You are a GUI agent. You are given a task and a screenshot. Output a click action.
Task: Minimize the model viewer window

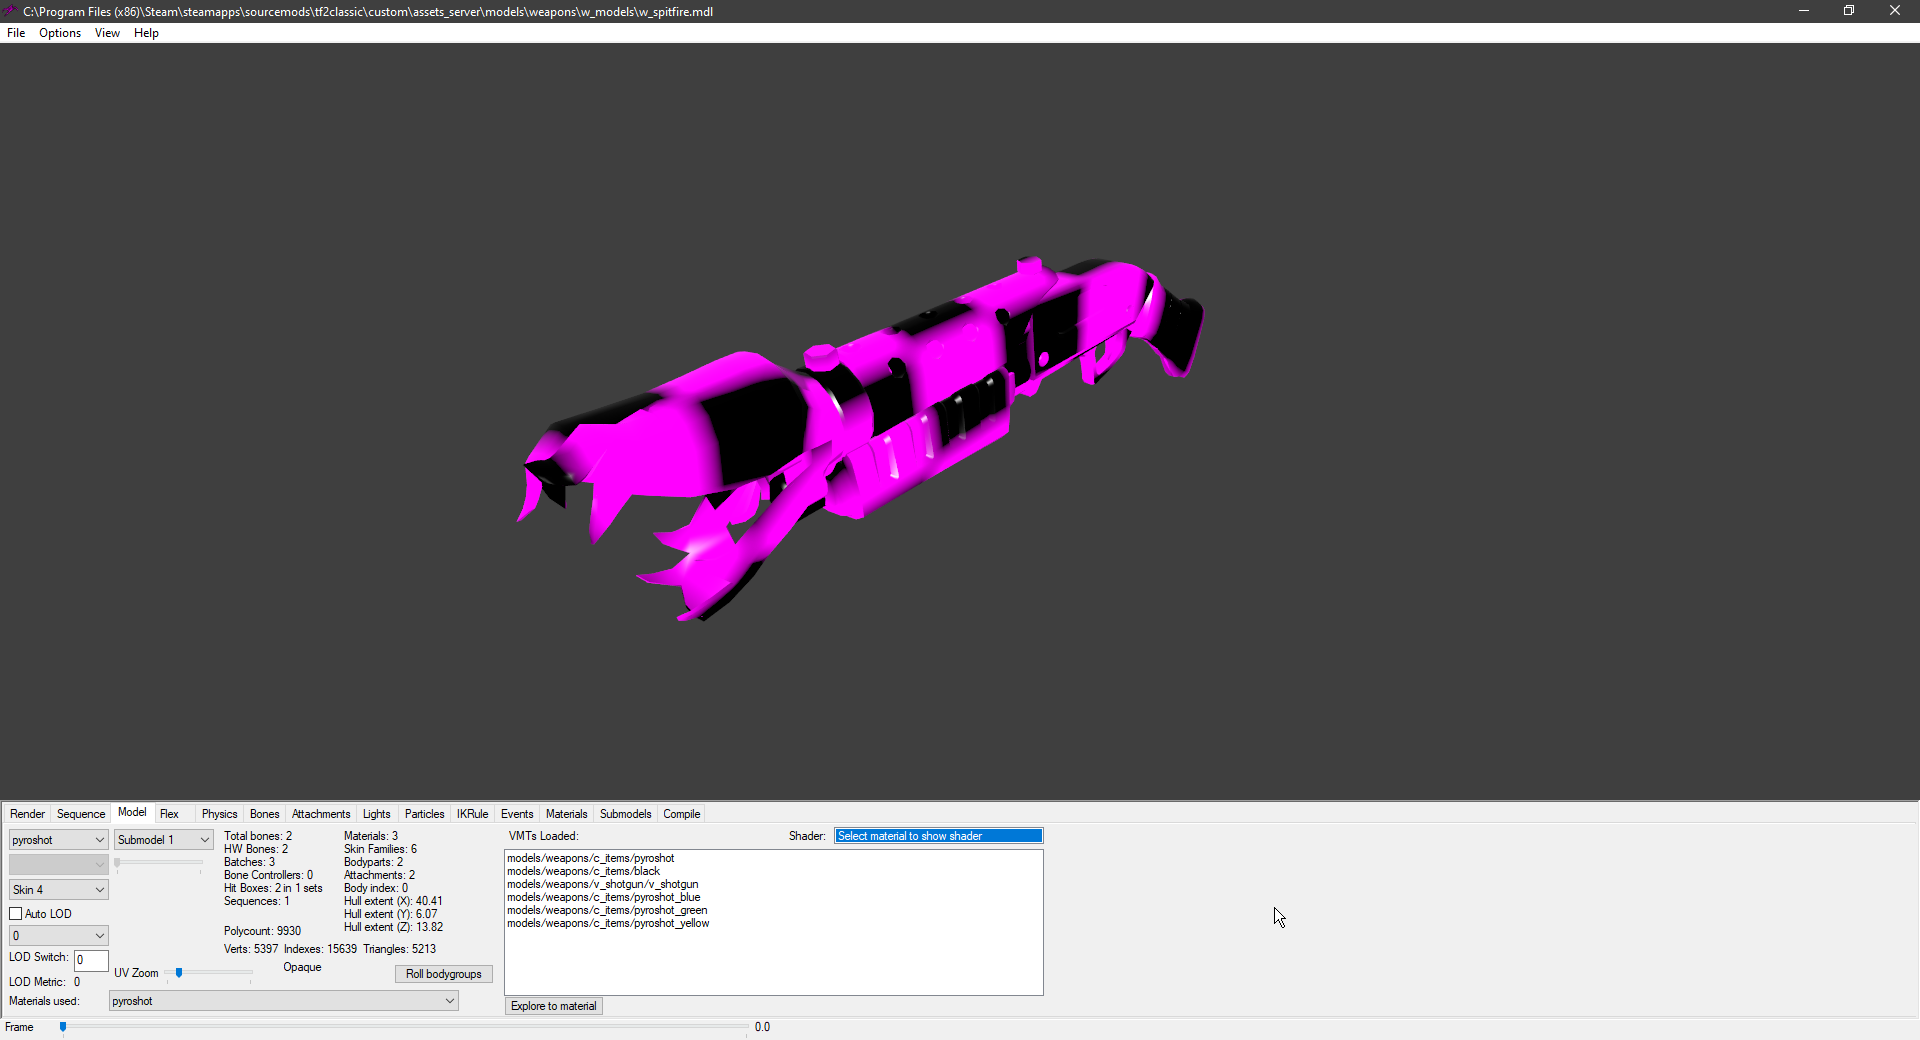(x=1804, y=11)
